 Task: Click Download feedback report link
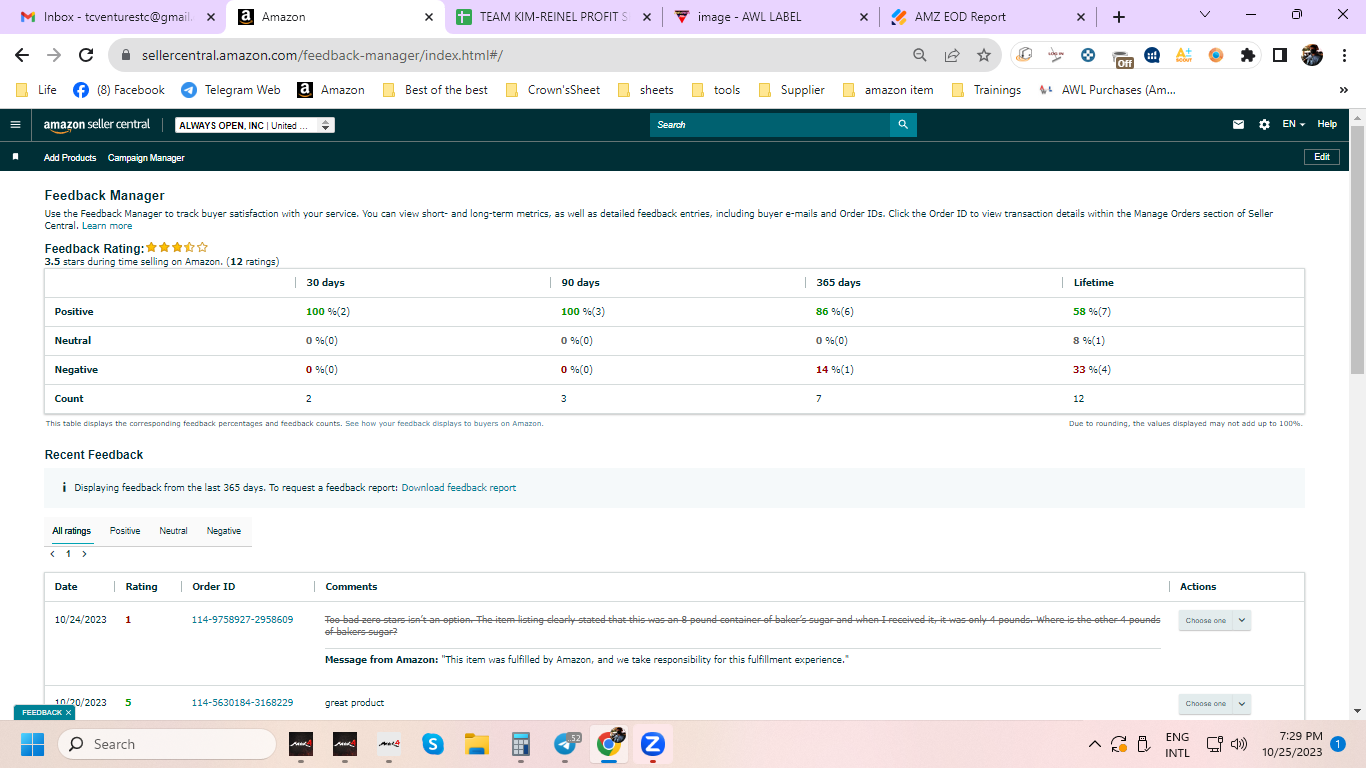[459, 488]
